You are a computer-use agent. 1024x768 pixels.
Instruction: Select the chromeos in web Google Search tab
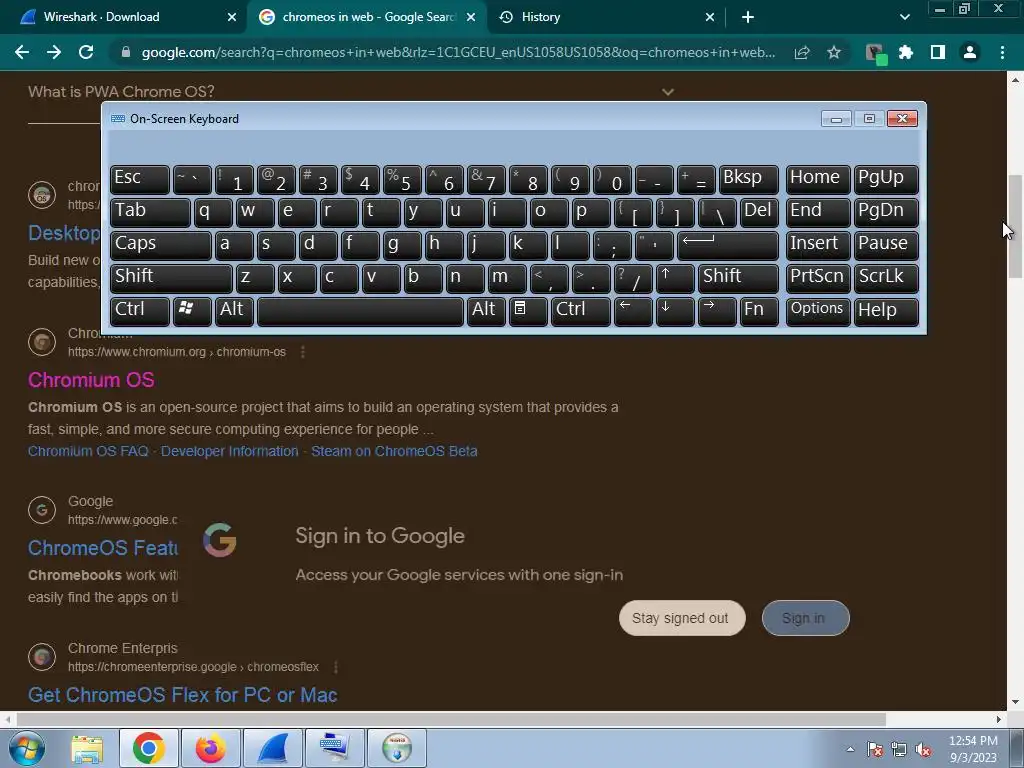tap(368, 17)
